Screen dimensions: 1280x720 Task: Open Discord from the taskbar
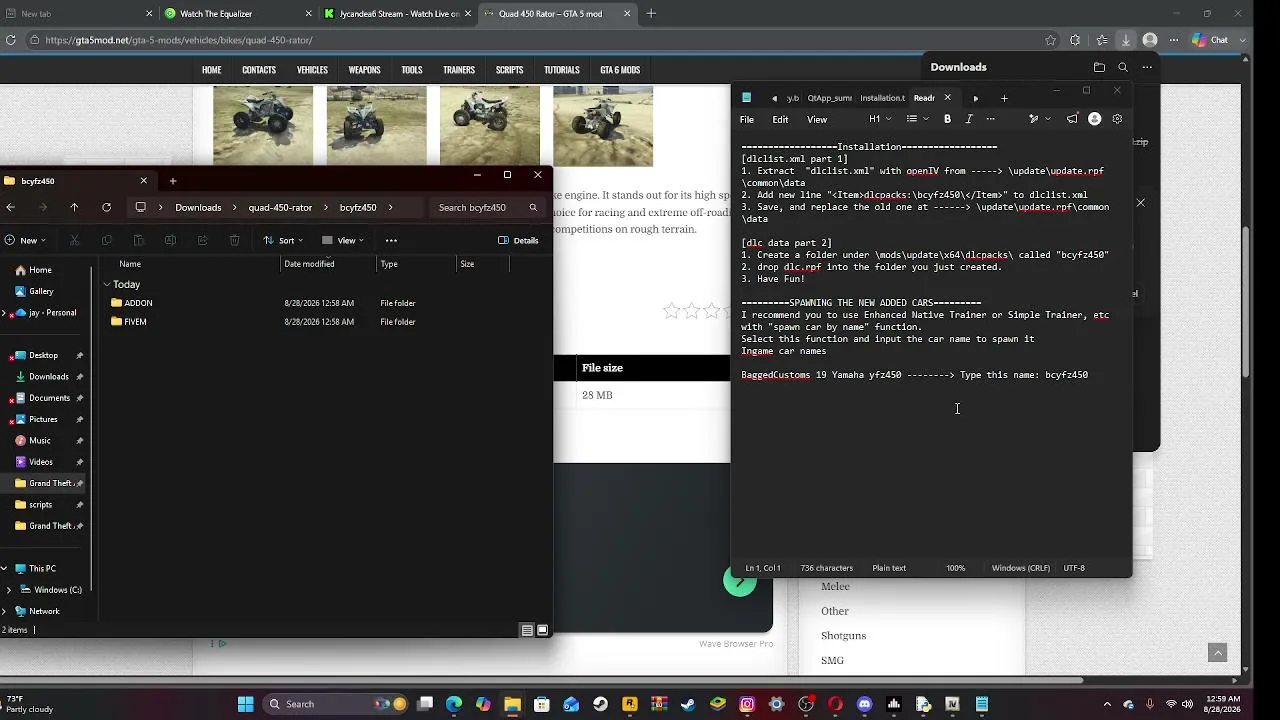click(864, 704)
